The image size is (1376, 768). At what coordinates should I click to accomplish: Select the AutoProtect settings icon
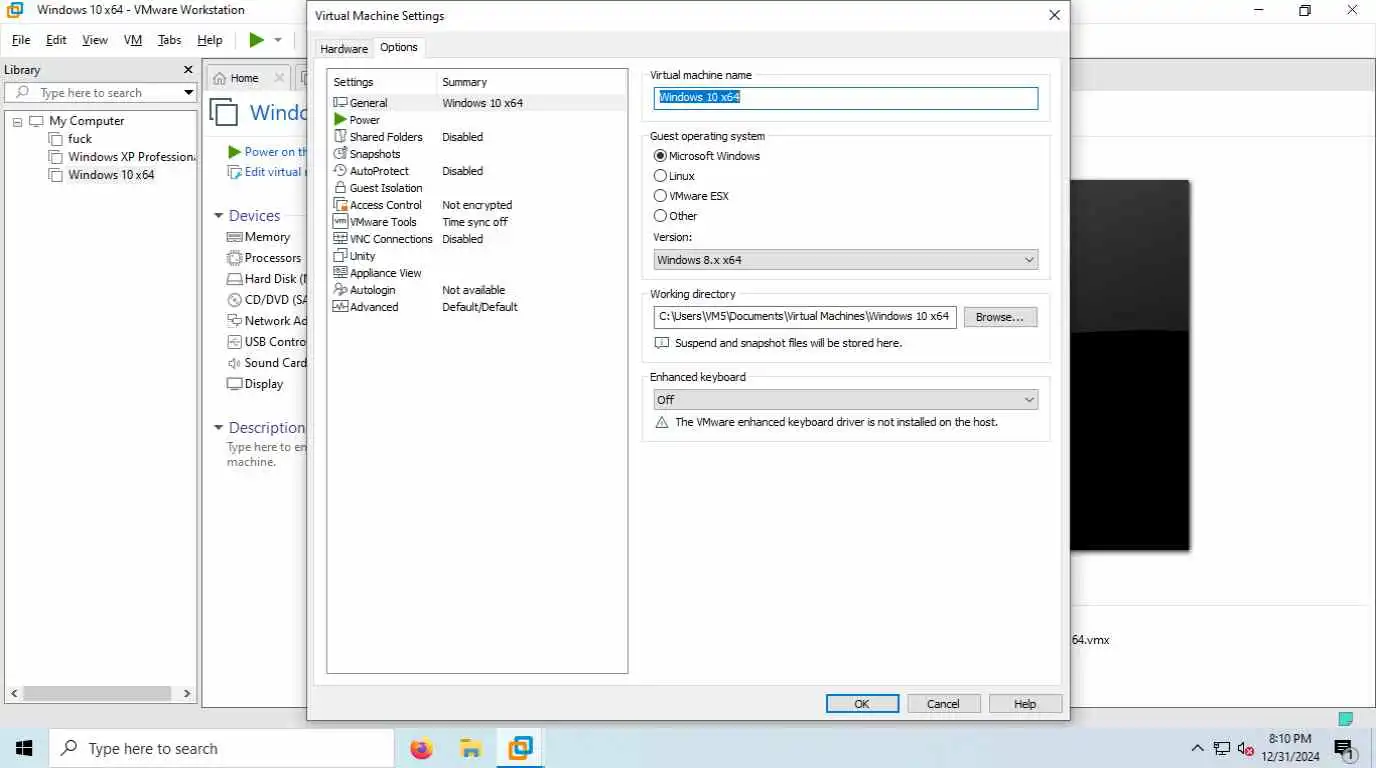pyautogui.click(x=340, y=171)
